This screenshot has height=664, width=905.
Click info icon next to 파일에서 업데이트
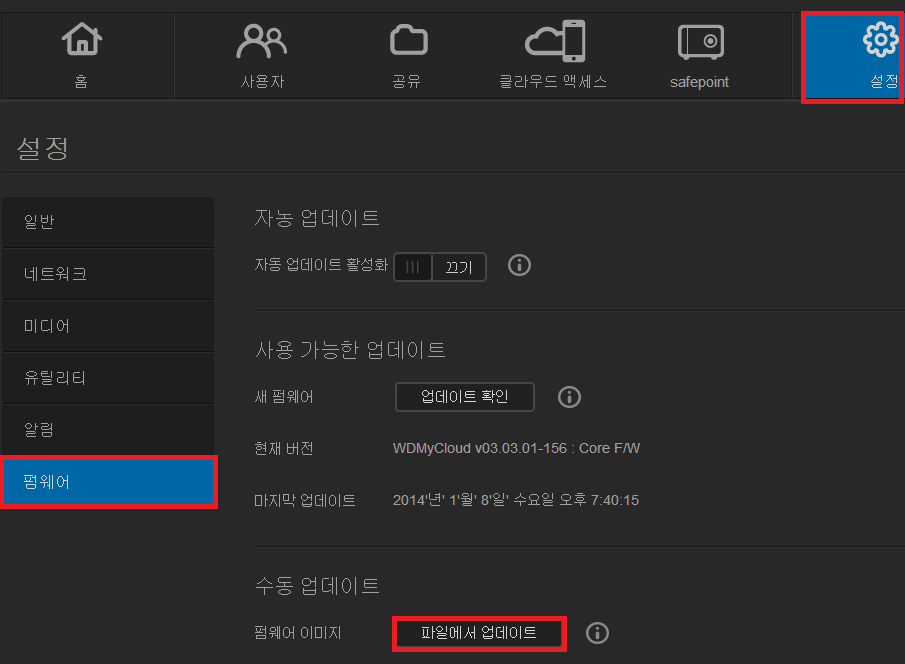(597, 633)
